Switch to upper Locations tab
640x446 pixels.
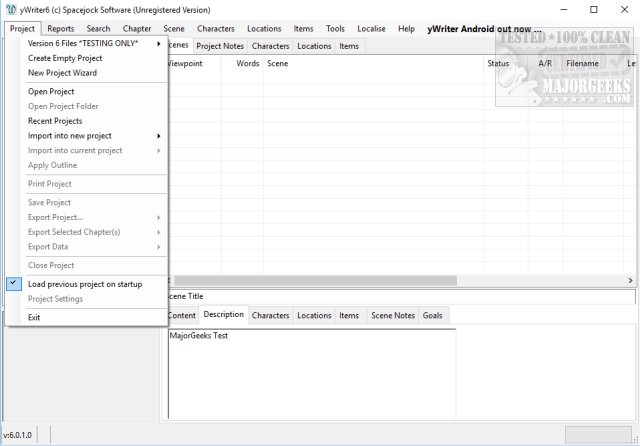tap(314, 46)
